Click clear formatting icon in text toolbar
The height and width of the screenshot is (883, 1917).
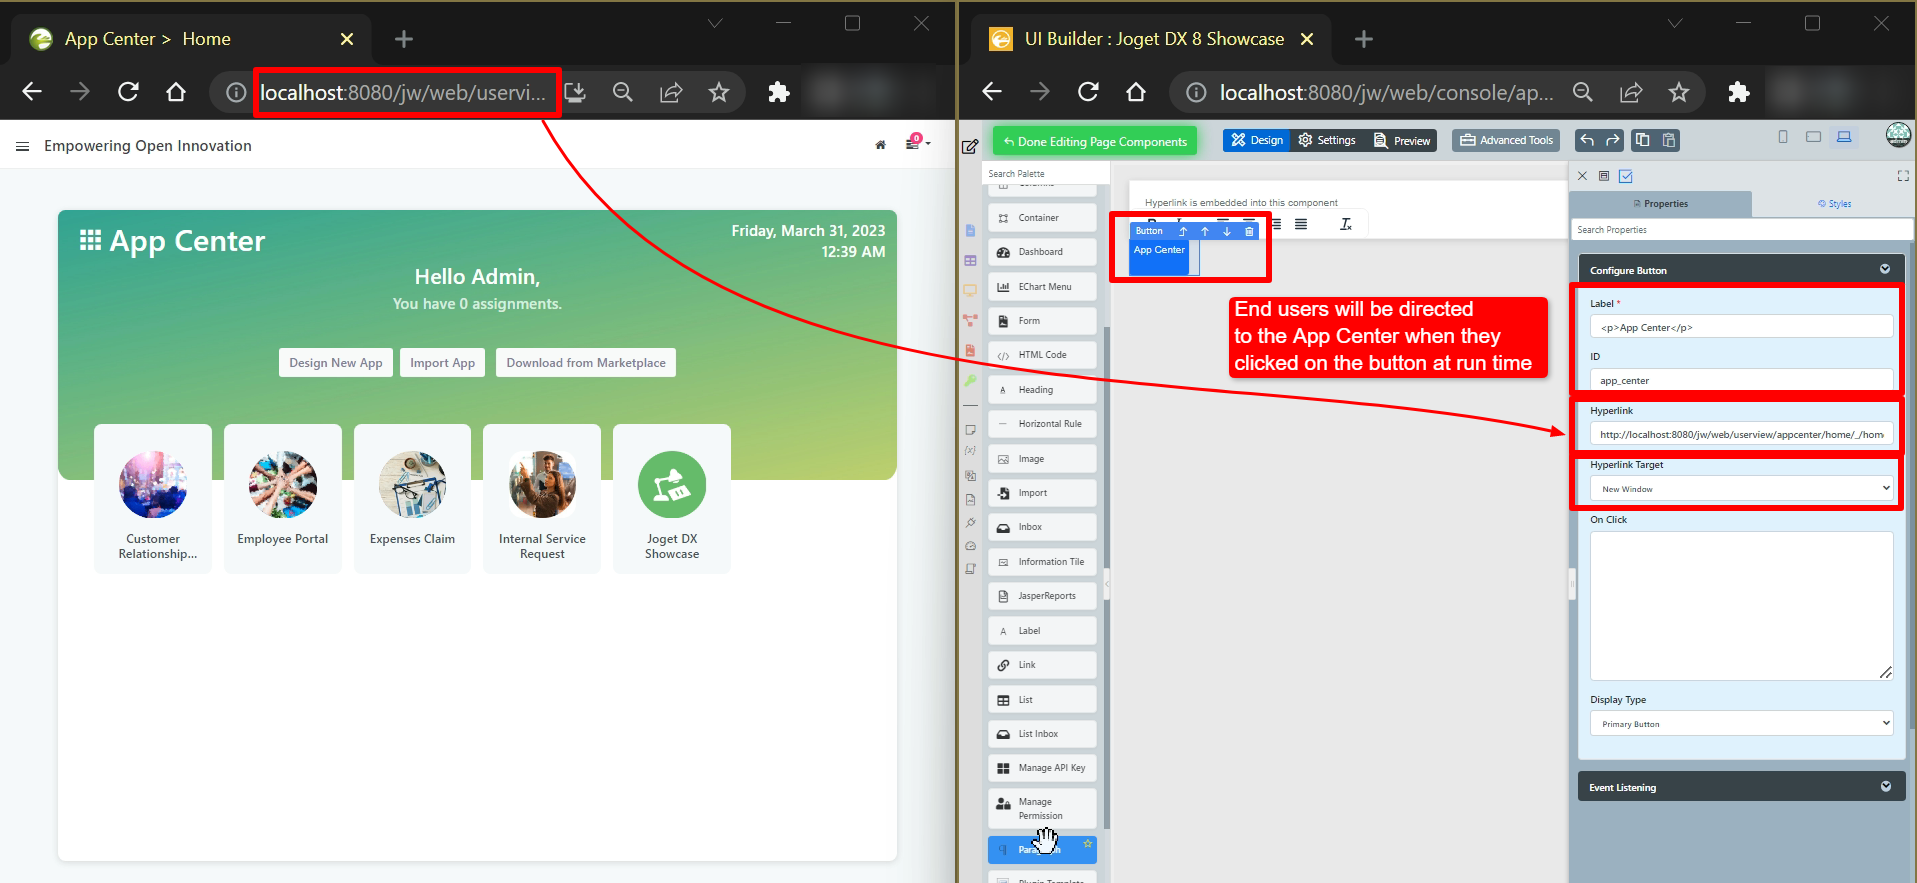(x=1346, y=224)
